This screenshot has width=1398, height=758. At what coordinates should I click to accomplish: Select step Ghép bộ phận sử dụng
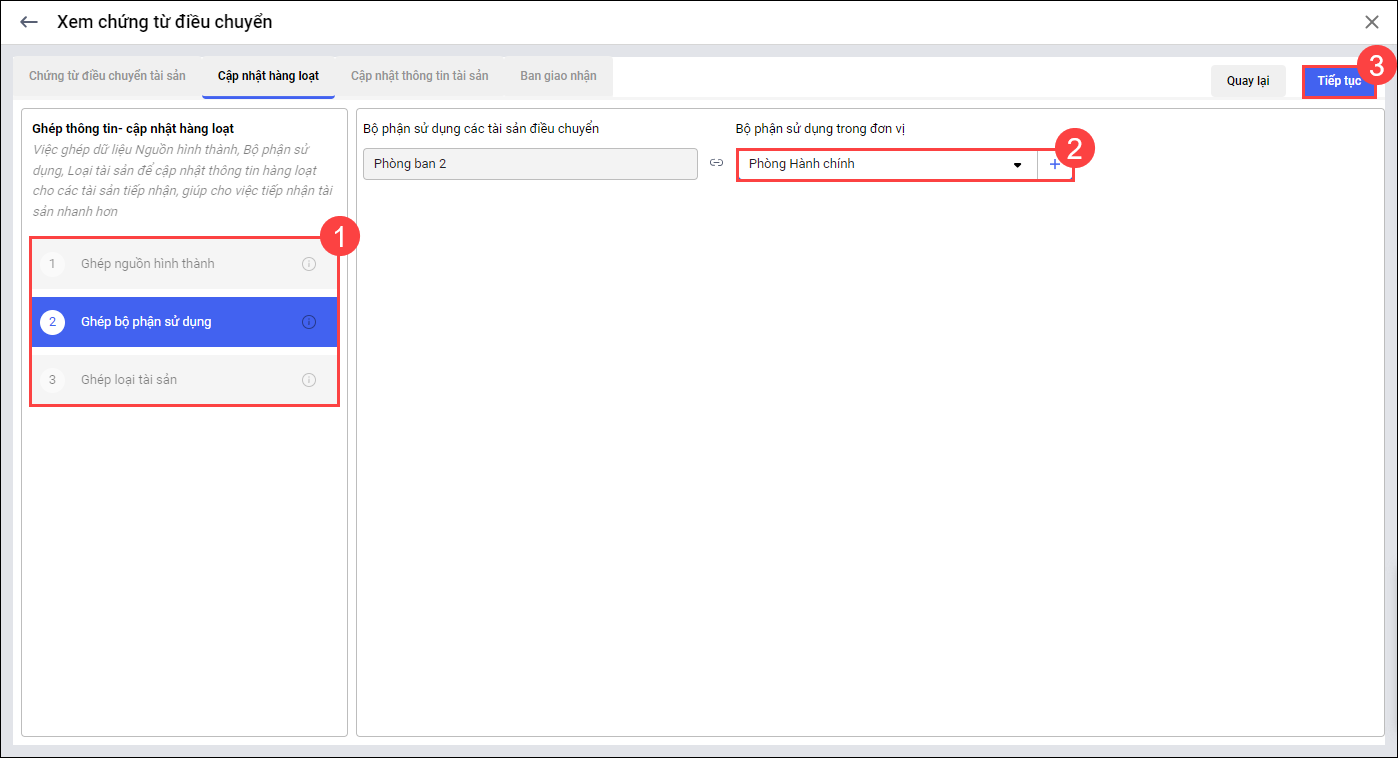point(185,322)
